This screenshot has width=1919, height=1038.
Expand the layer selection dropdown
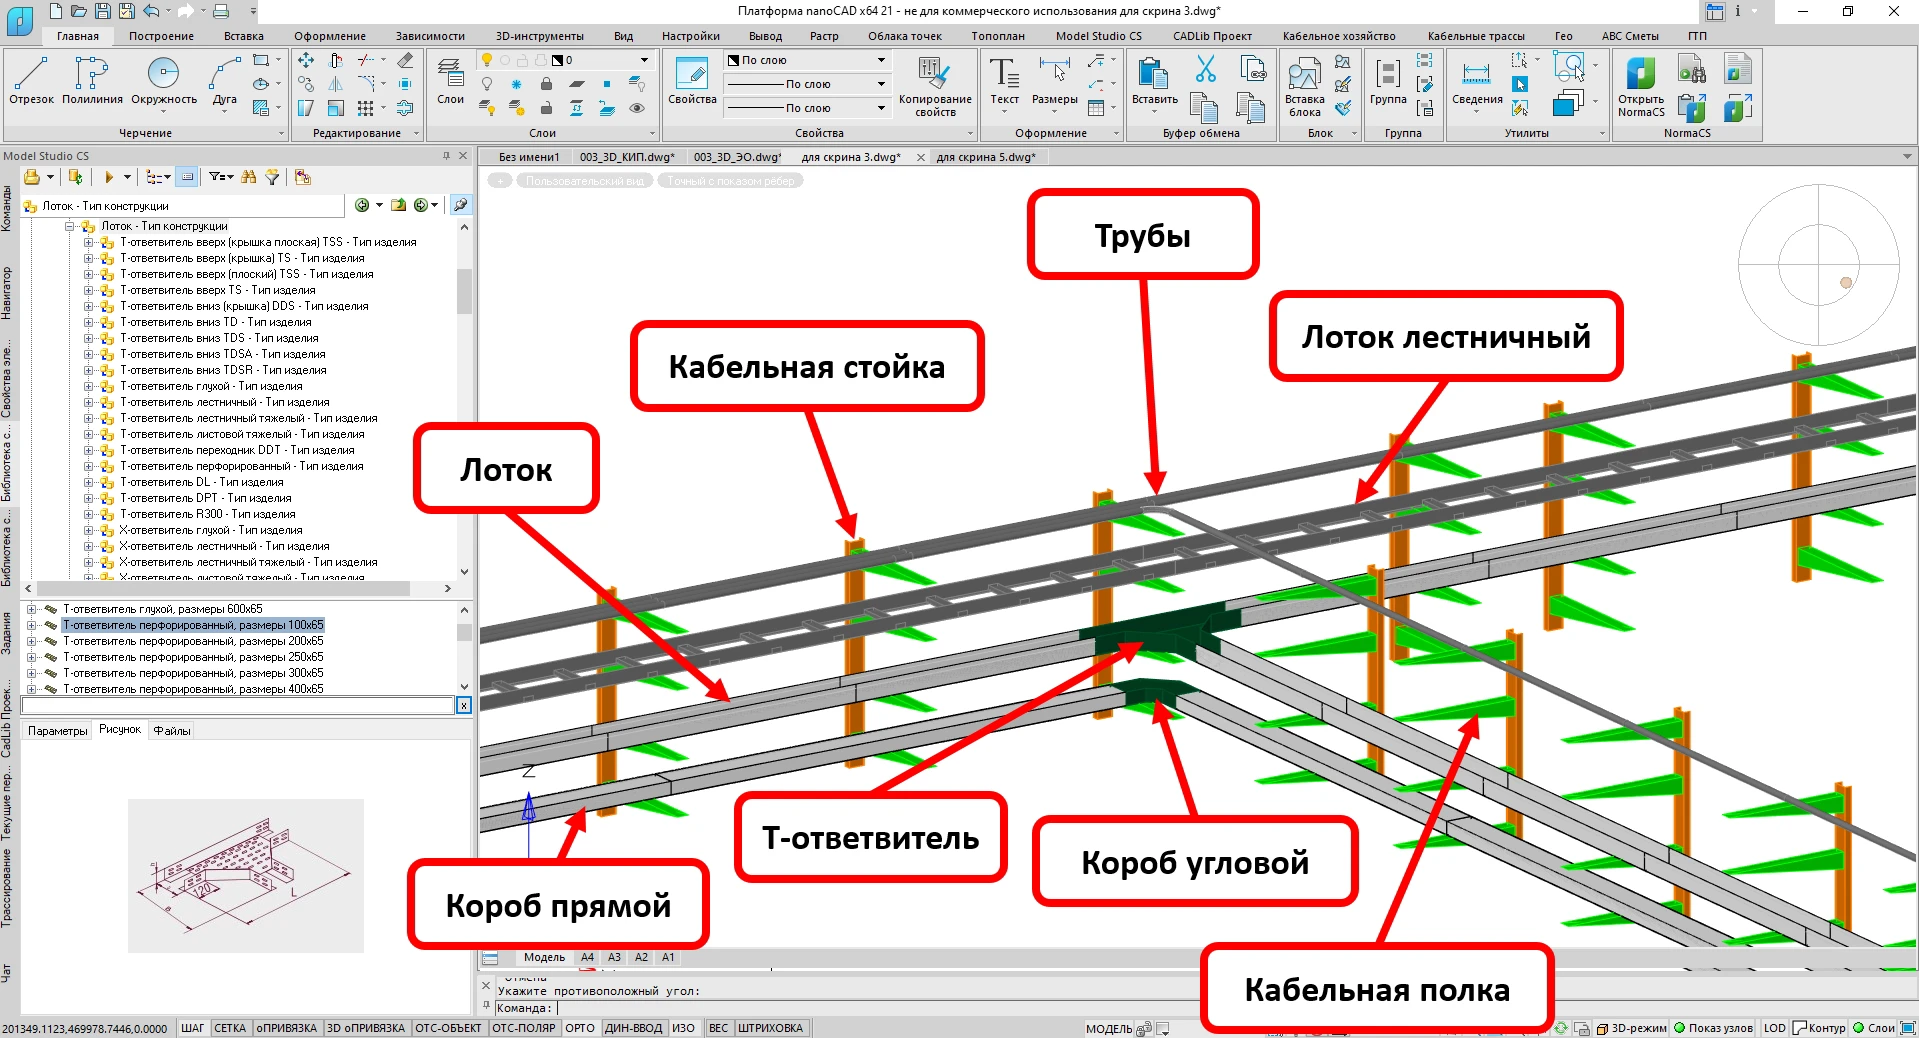644,60
